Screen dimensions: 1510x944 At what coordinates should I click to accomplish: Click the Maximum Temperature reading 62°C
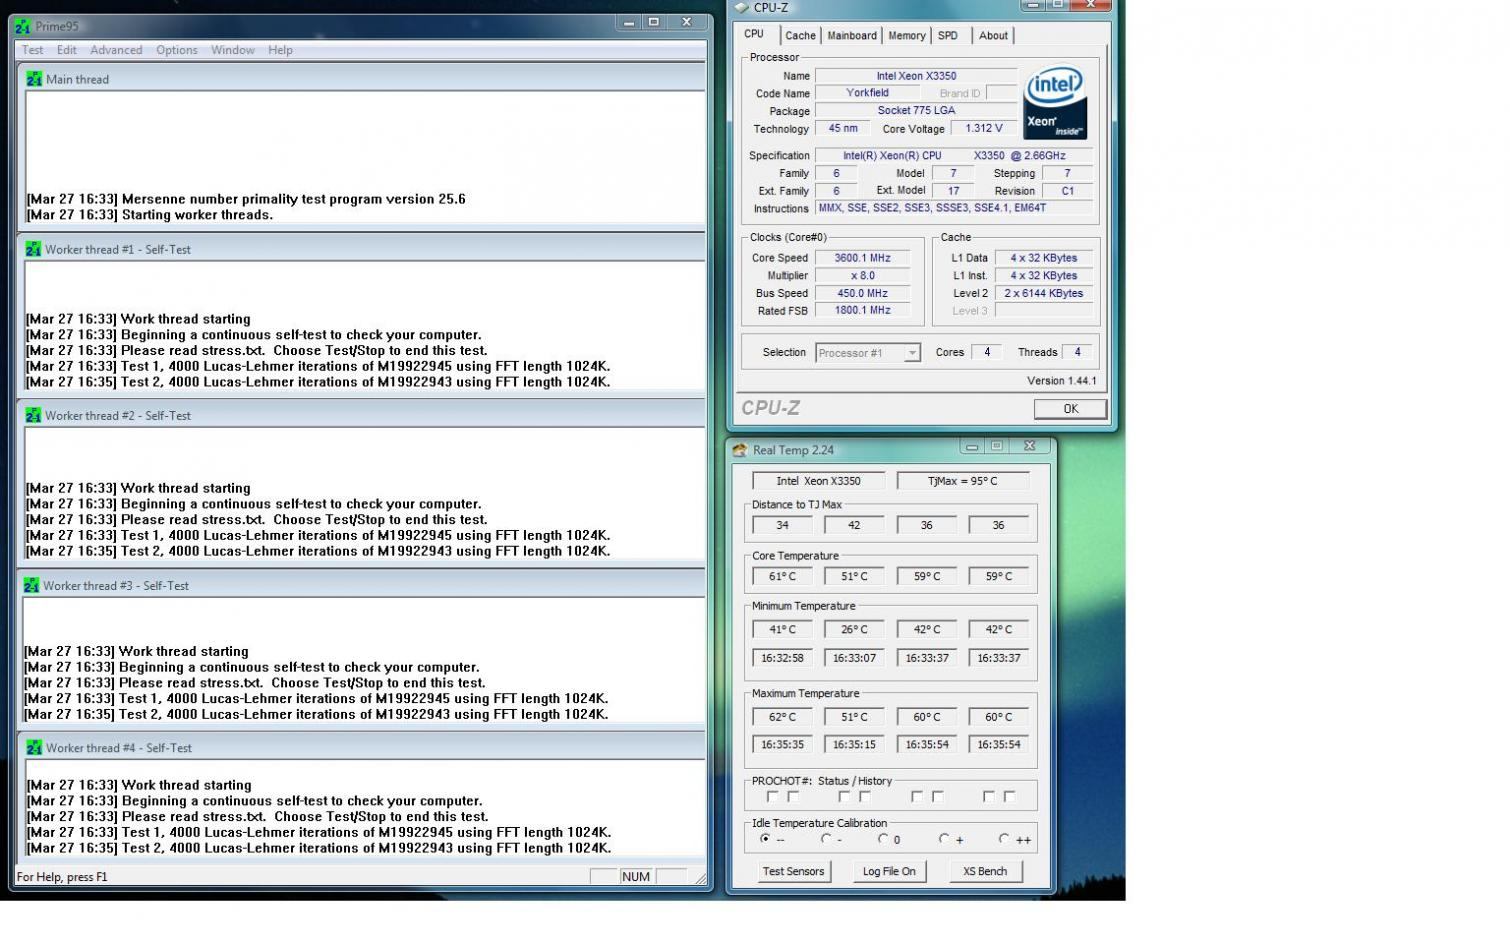coord(782,717)
